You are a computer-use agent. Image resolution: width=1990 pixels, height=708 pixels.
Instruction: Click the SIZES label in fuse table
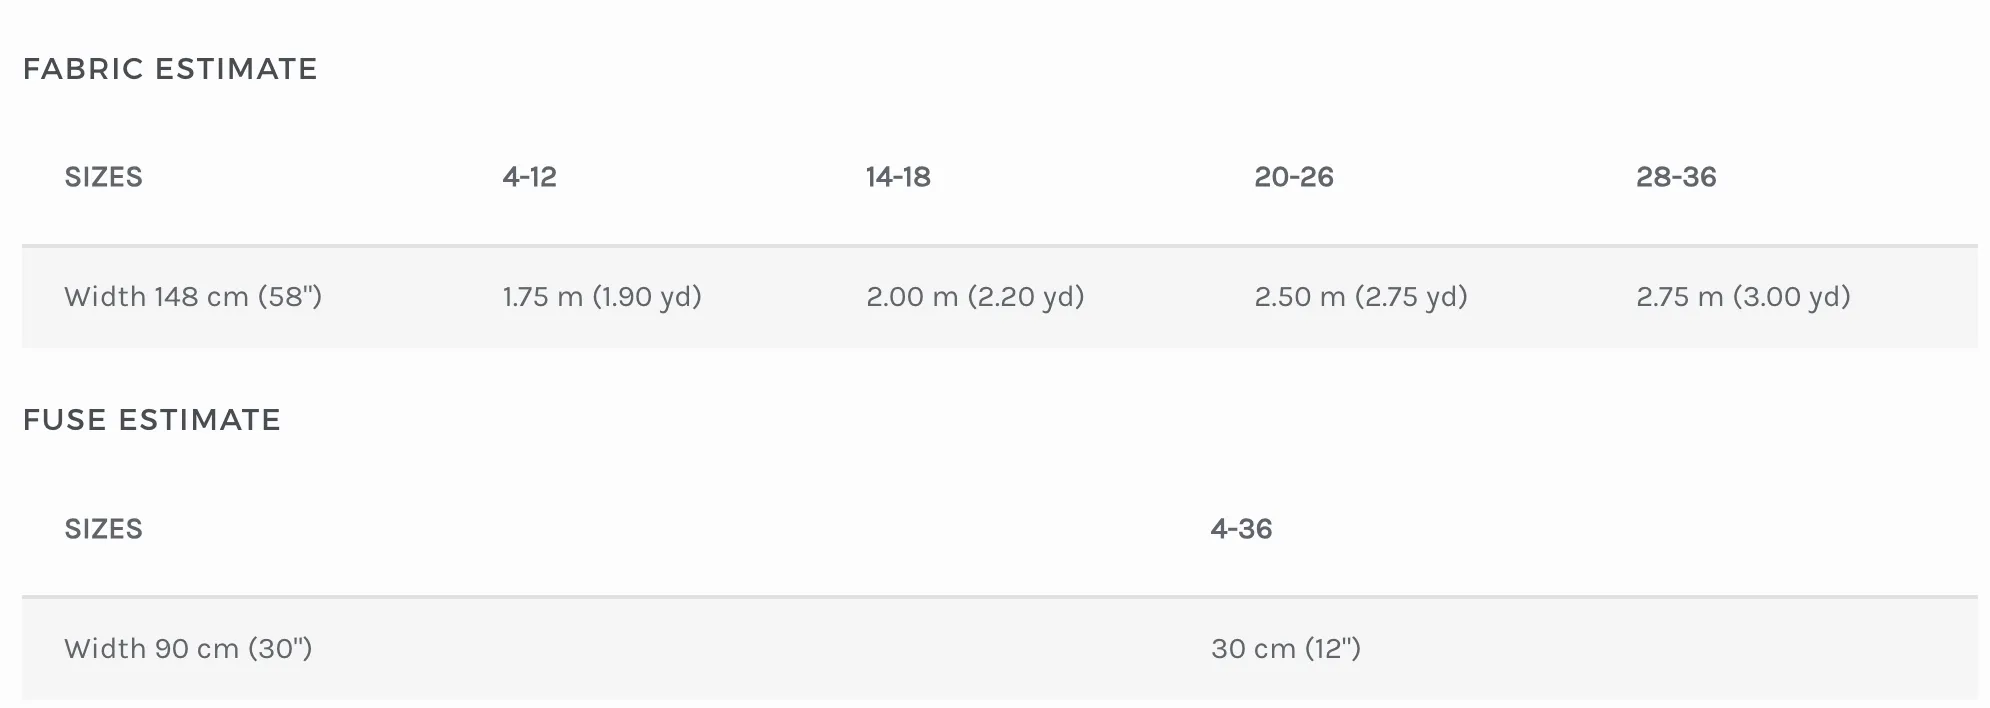click(x=104, y=529)
